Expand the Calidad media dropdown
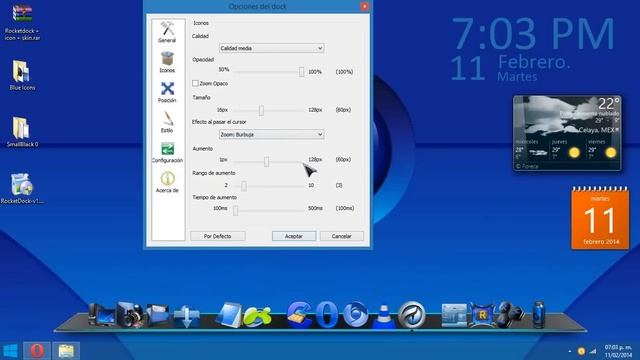Screen dimensions: 640x360 click(271, 48)
